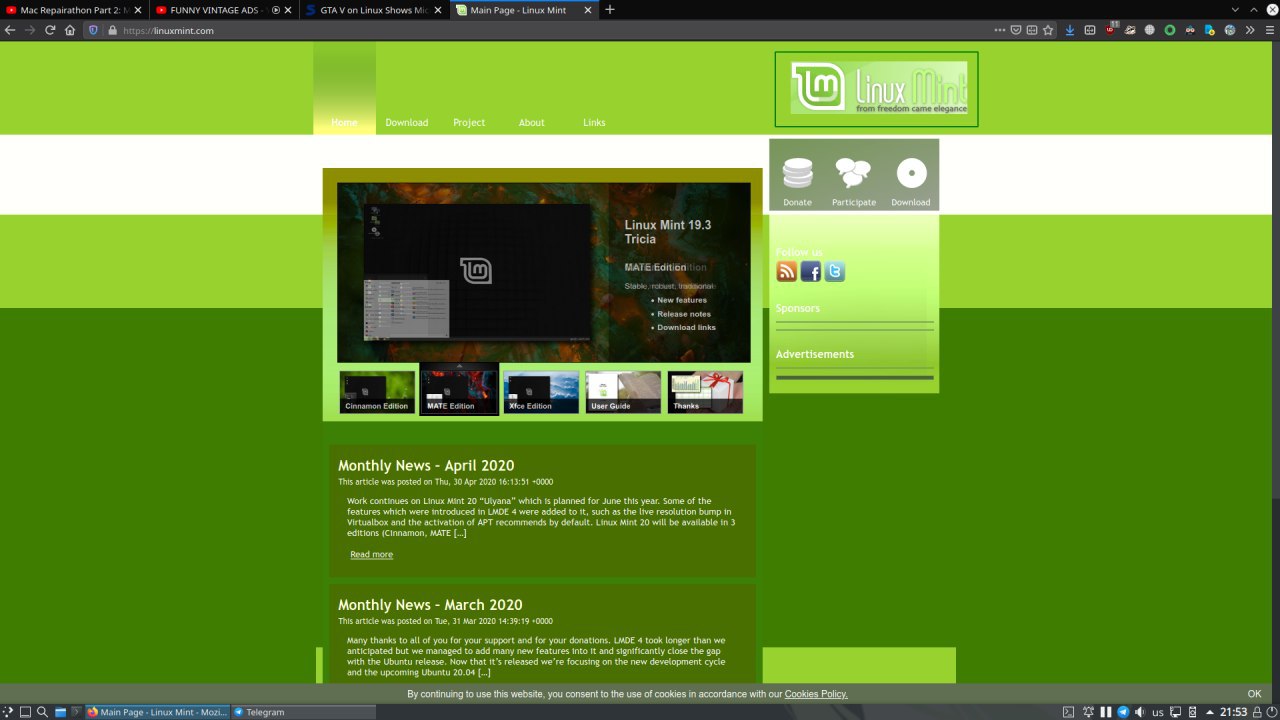
Task: Click the lock screen icon
Action: click(1255, 712)
